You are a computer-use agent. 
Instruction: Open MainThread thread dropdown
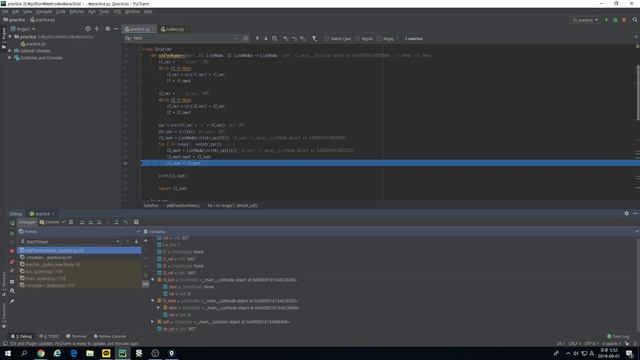point(69,242)
